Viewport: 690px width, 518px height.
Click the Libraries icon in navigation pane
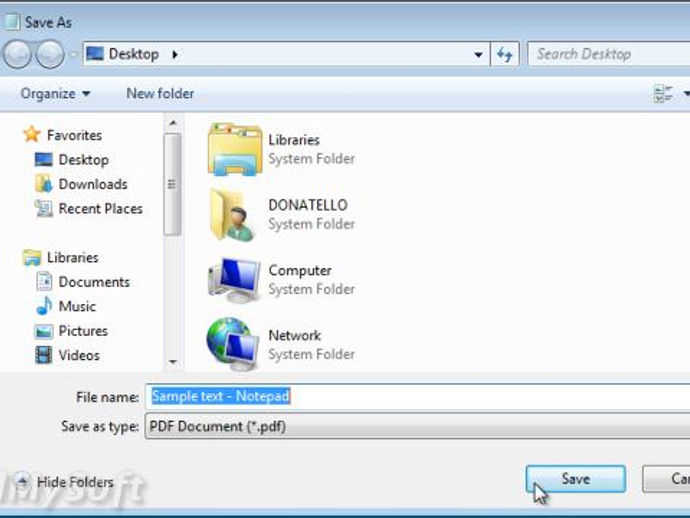point(32,257)
